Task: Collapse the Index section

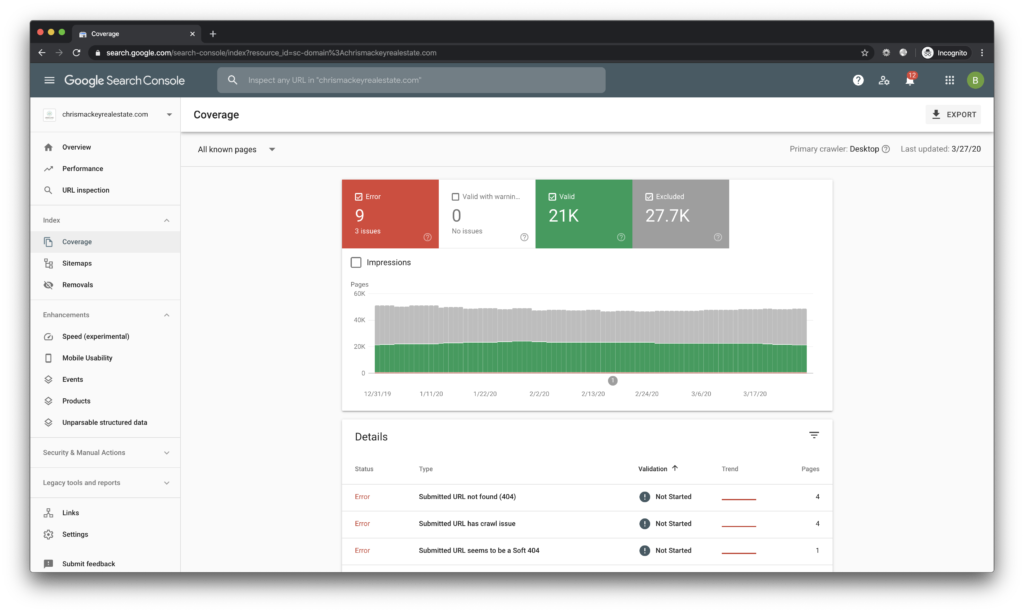Action: (167, 221)
